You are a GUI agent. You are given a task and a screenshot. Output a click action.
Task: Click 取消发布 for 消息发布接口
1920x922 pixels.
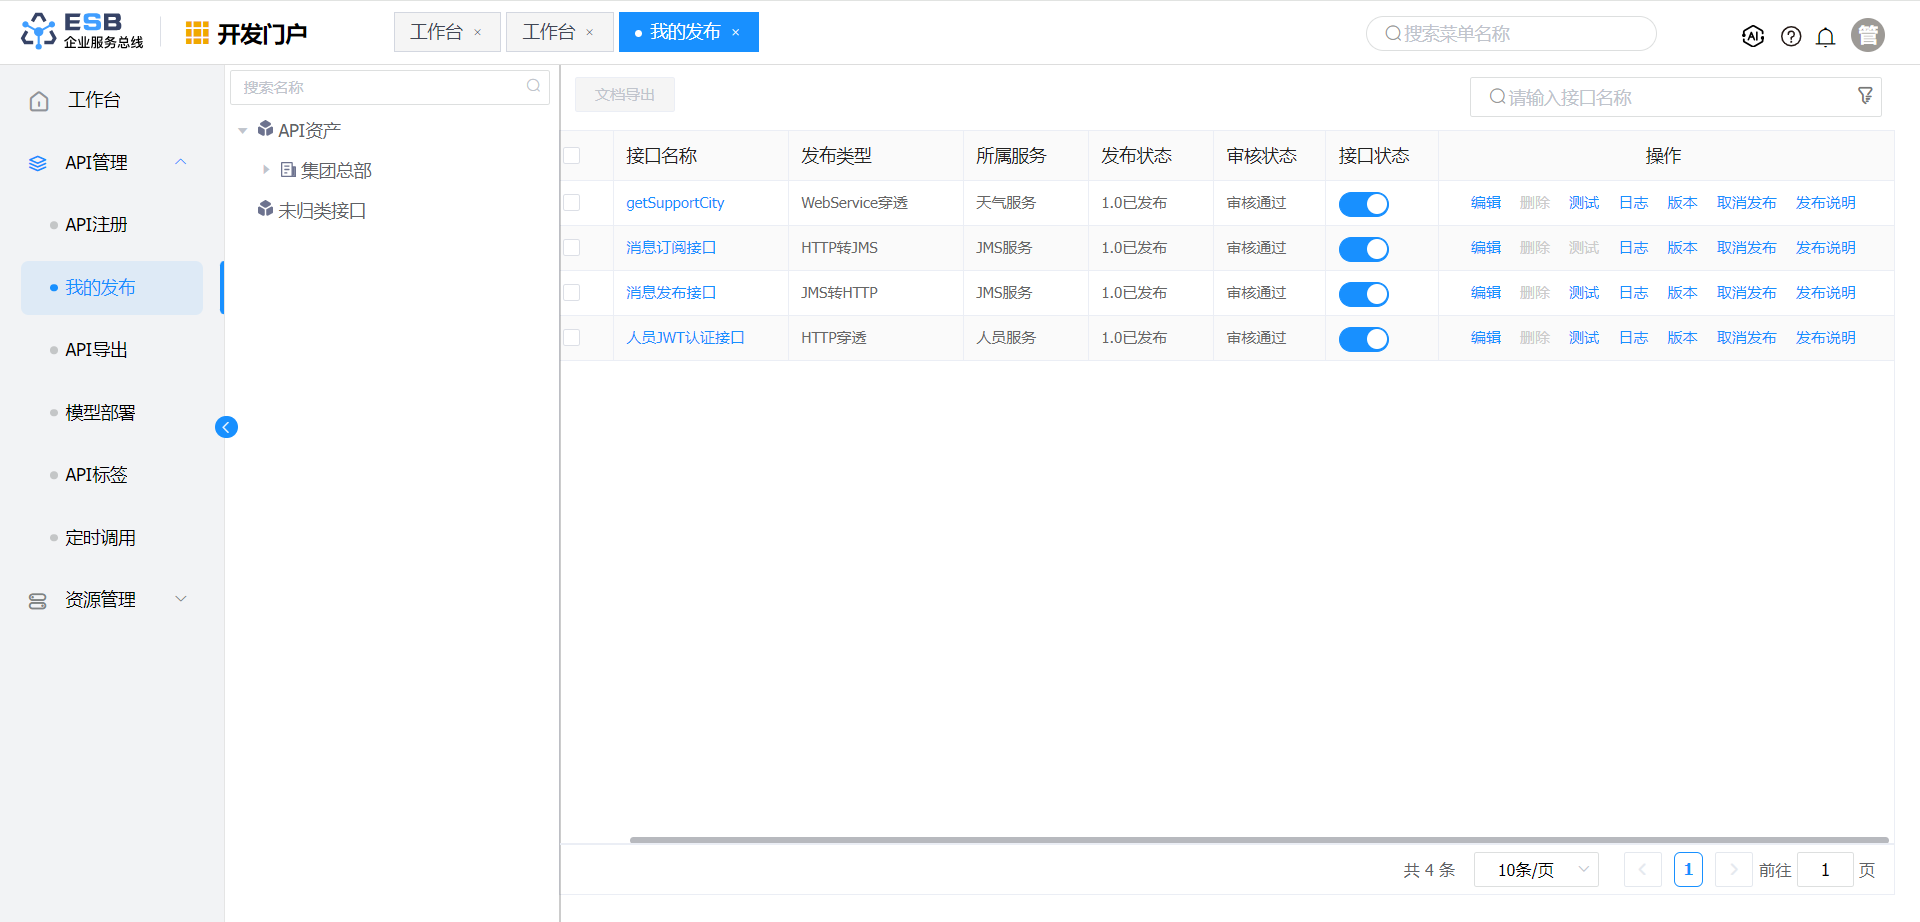(x=1746, y=293)
